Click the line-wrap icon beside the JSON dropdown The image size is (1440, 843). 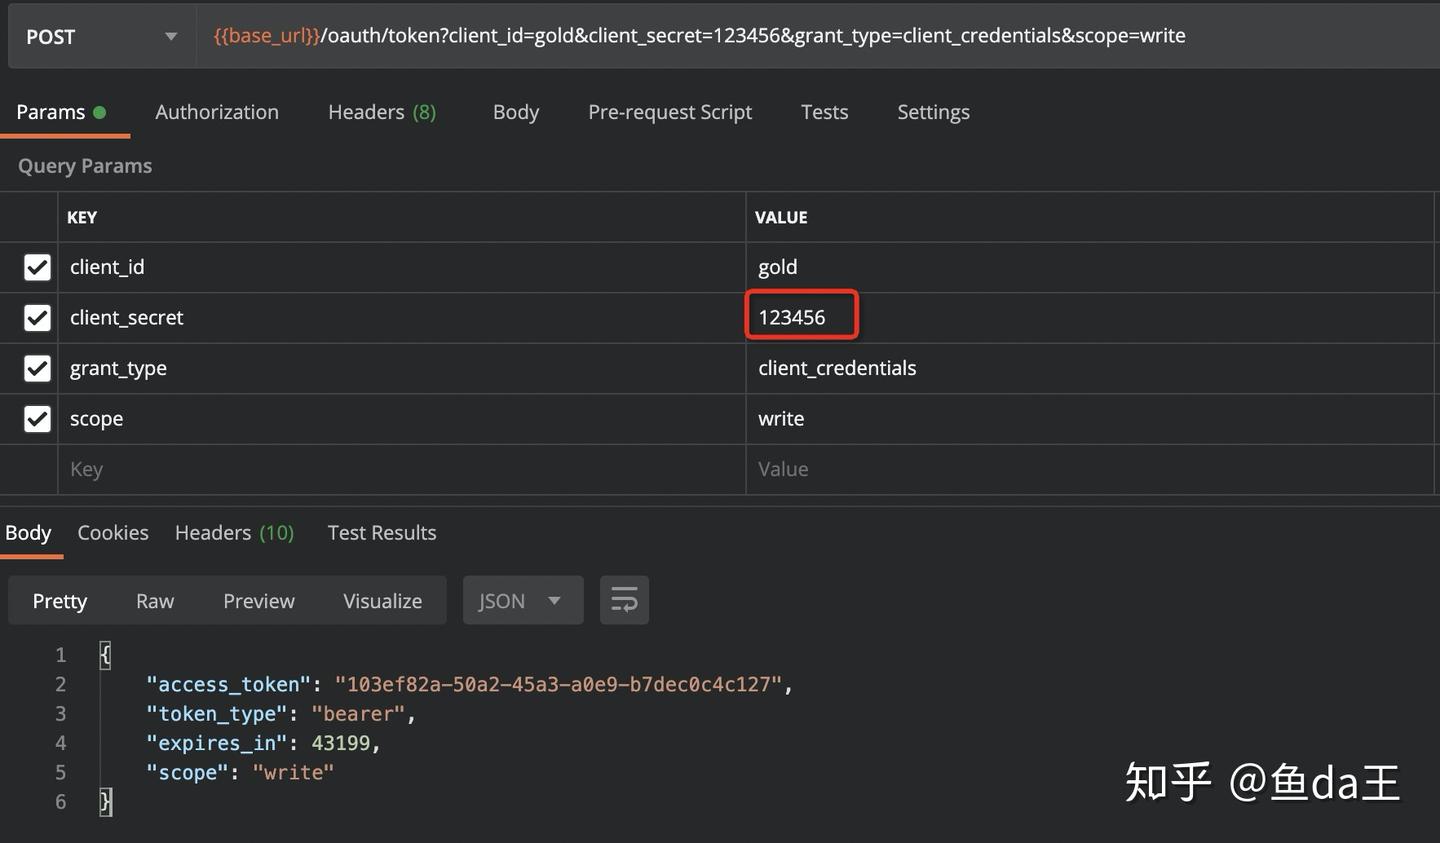[x=624, y=600]
